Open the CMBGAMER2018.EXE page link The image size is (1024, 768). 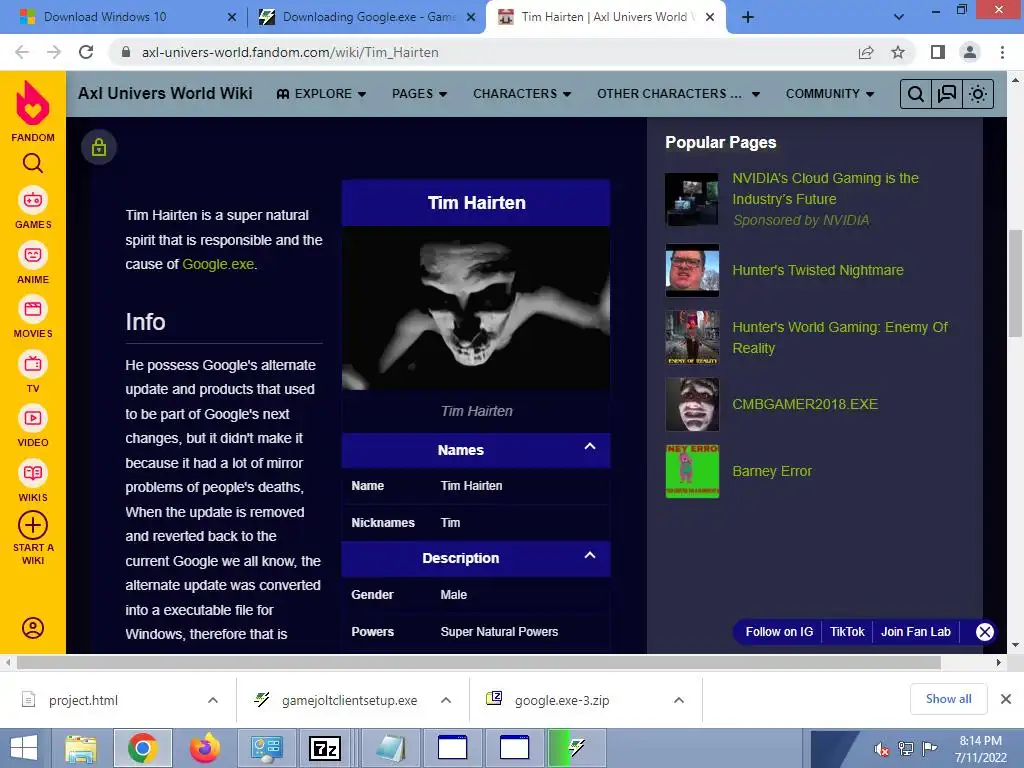click(x=805, y=404)
